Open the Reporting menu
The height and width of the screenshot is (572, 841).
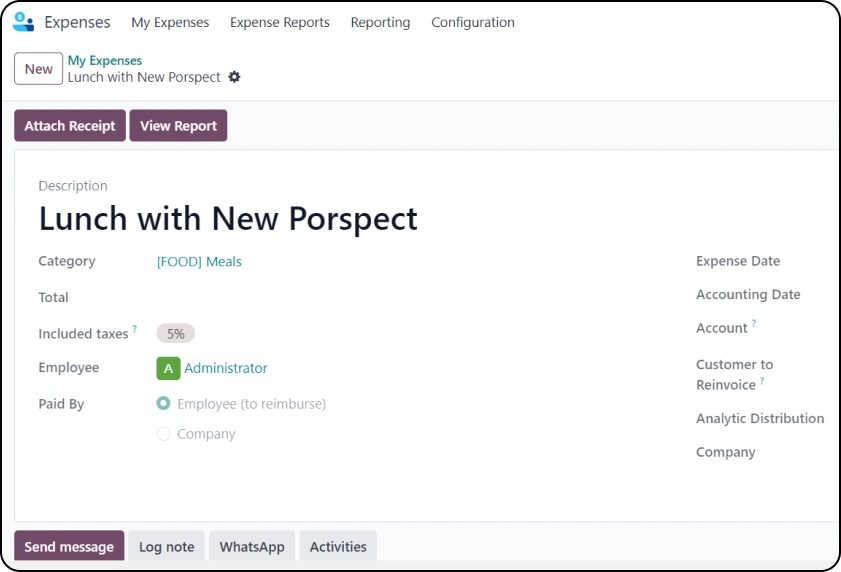[x=380, y=23]
